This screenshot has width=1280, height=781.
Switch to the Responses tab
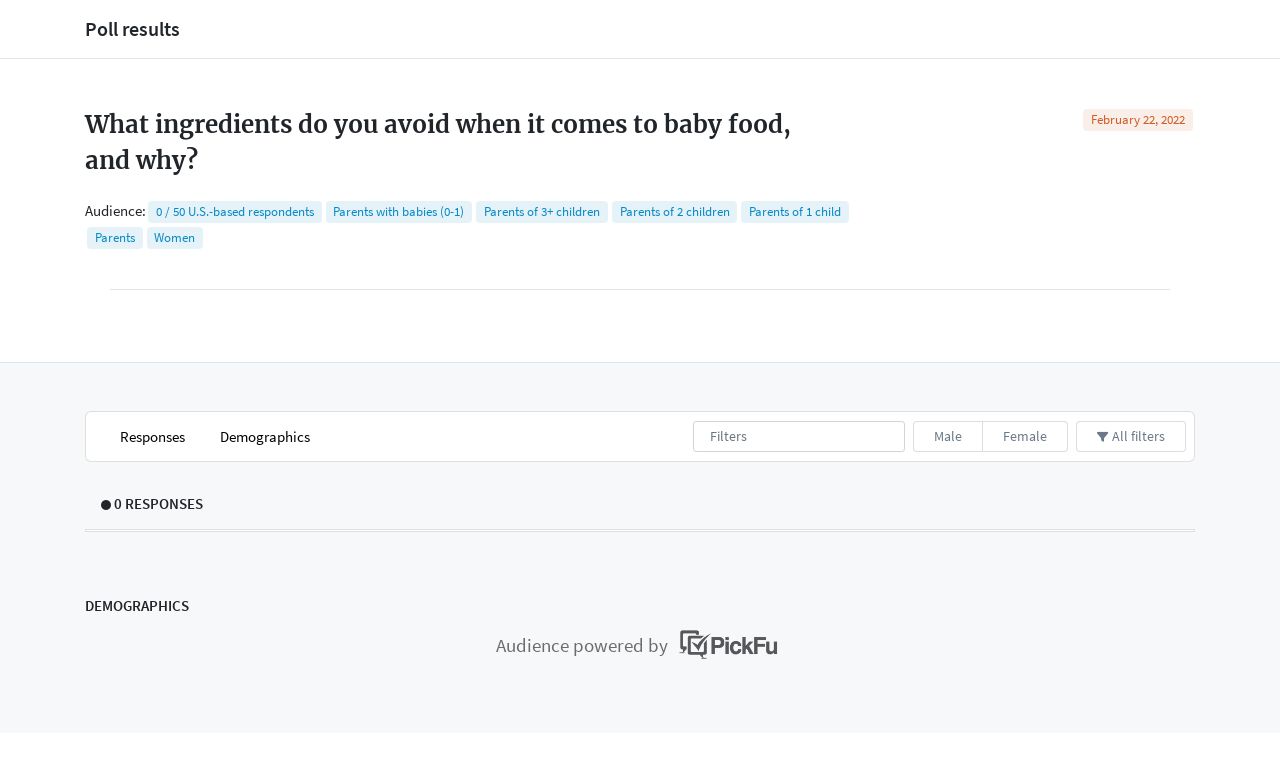(x=152, y=437)
